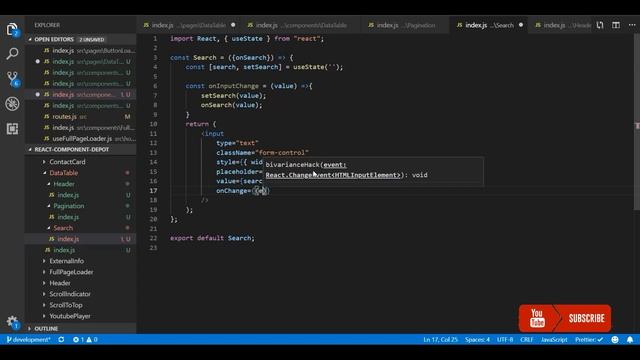Collapse the REACT-COMPONENT-DEPOT section

pyautogui.click(x=71, y=149)
